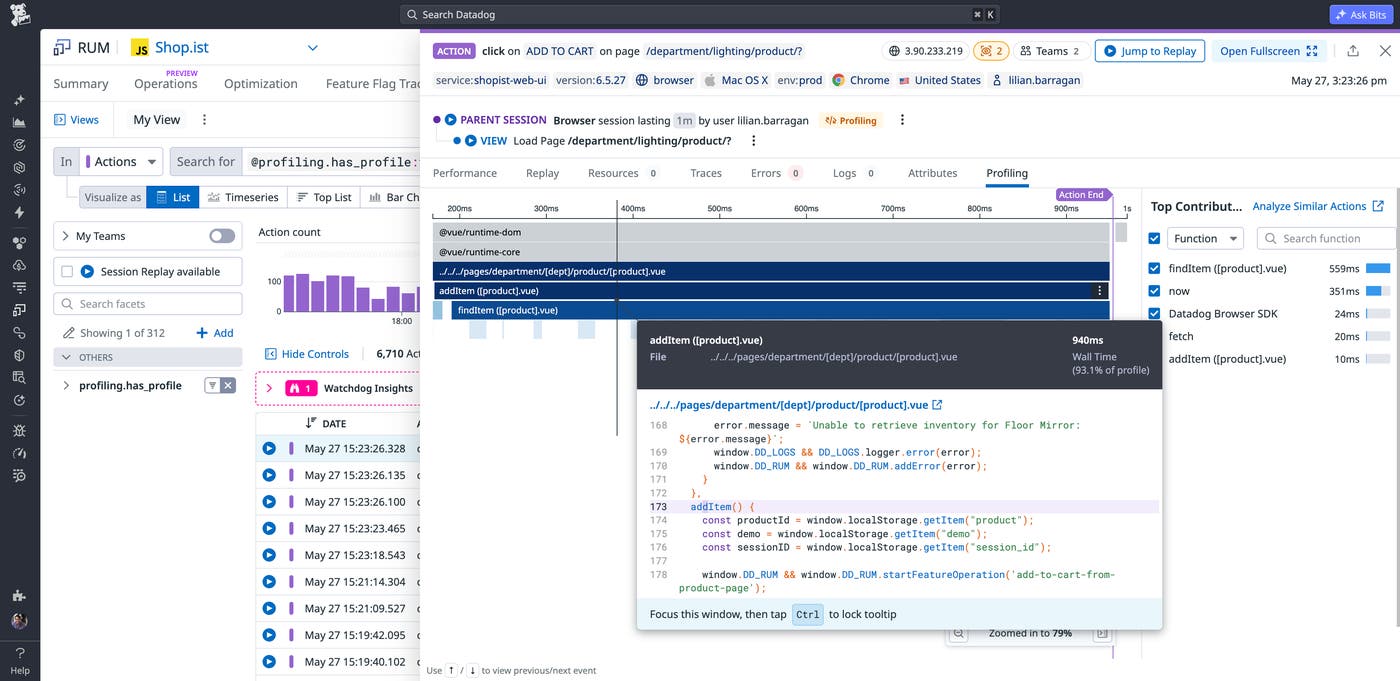Open the VIEW Load Page kebab menu

point(754,141)
